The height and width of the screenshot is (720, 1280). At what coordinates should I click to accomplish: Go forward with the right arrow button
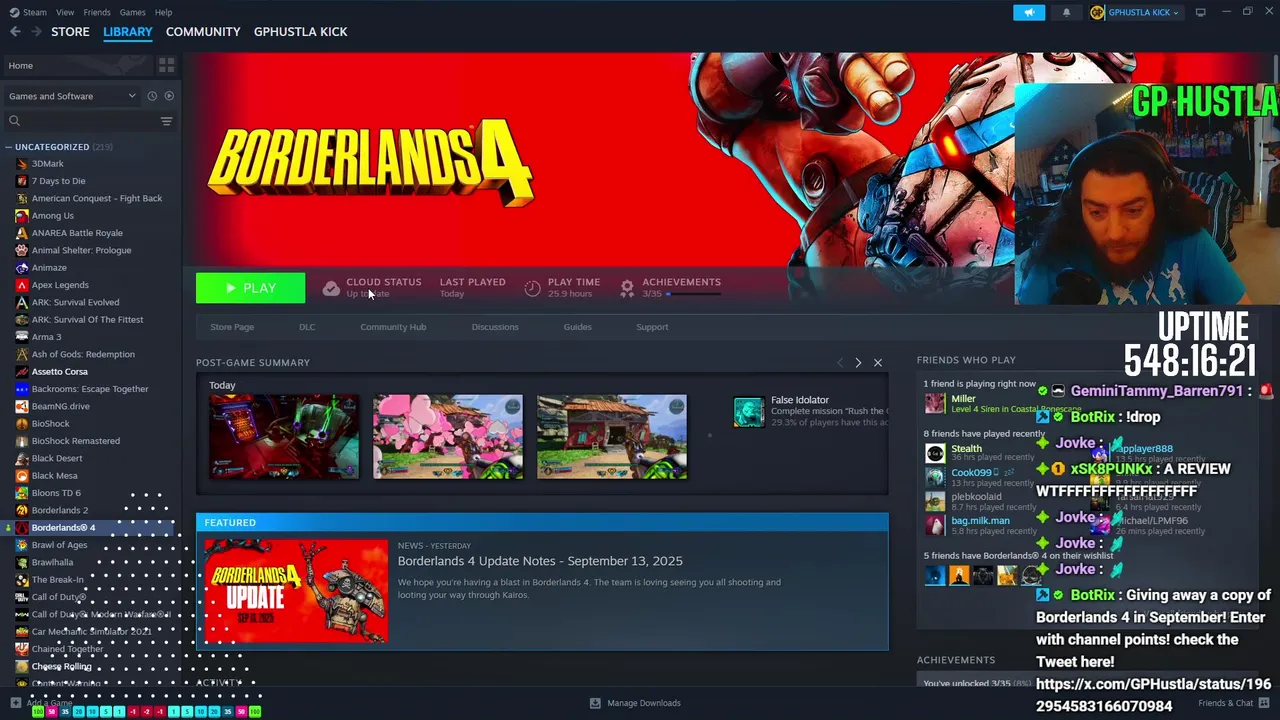[37, 32]
